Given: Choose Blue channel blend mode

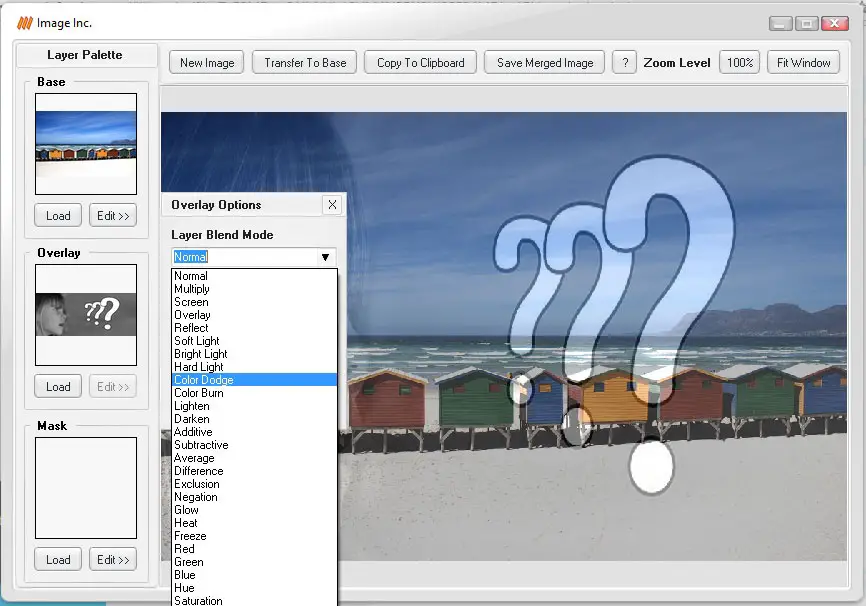Looking at the screenshot, I should [254, 575].
